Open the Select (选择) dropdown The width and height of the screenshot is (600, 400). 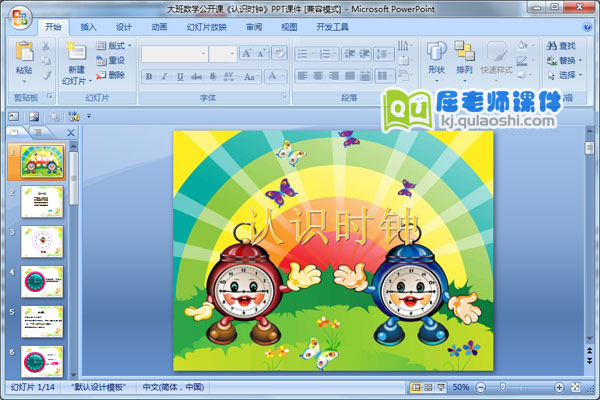tap(564, 75)
